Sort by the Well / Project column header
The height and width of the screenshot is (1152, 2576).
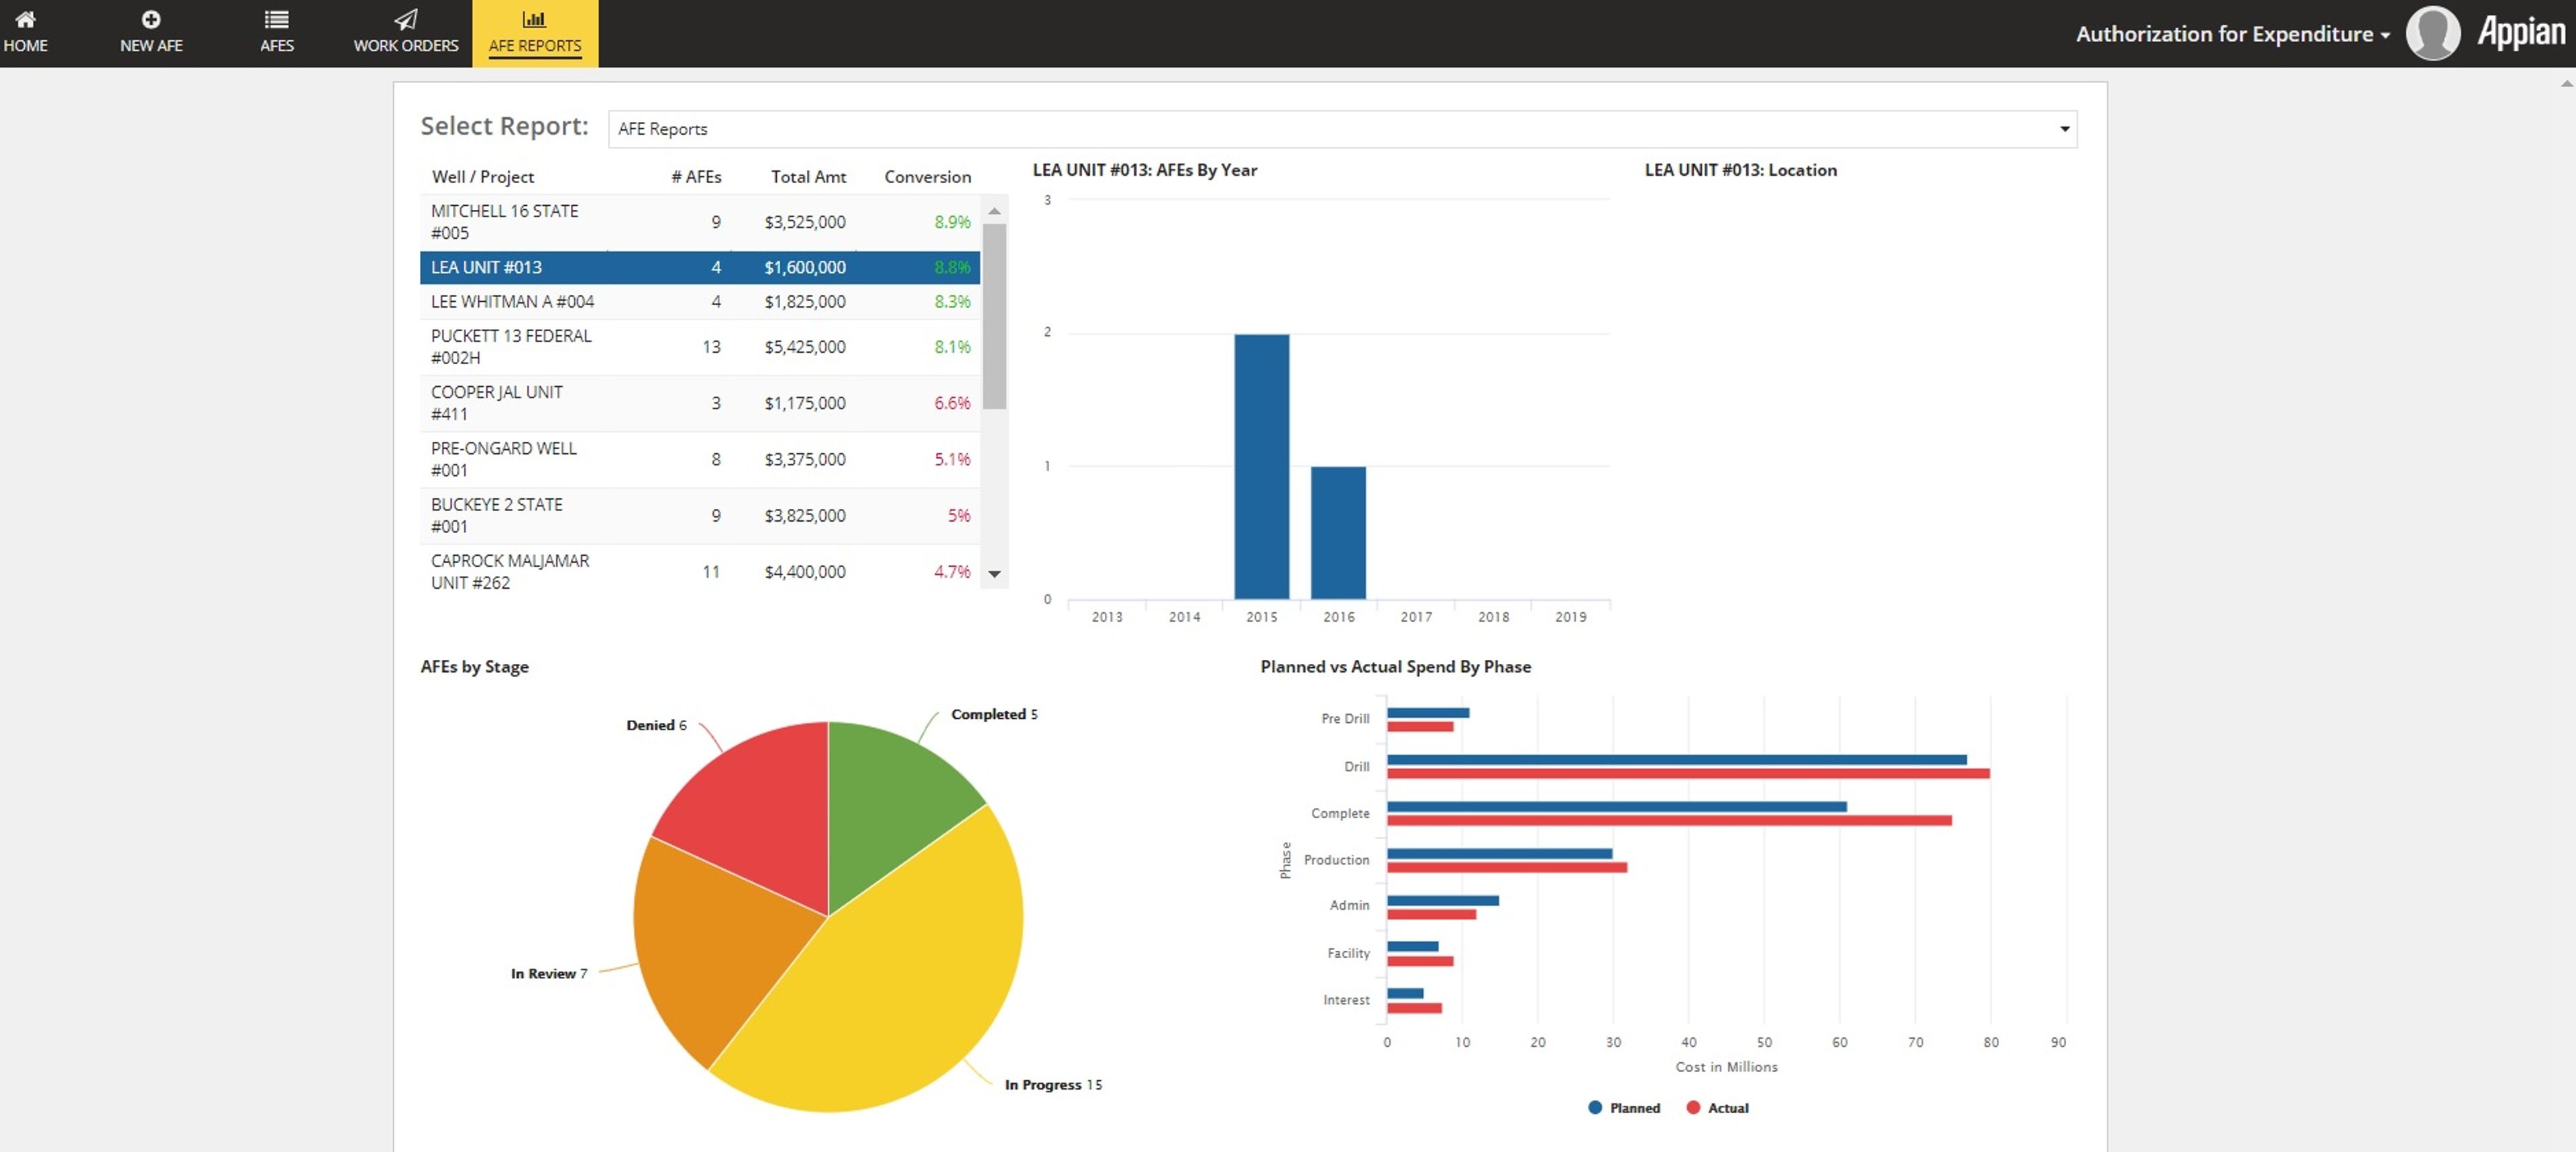482,177
